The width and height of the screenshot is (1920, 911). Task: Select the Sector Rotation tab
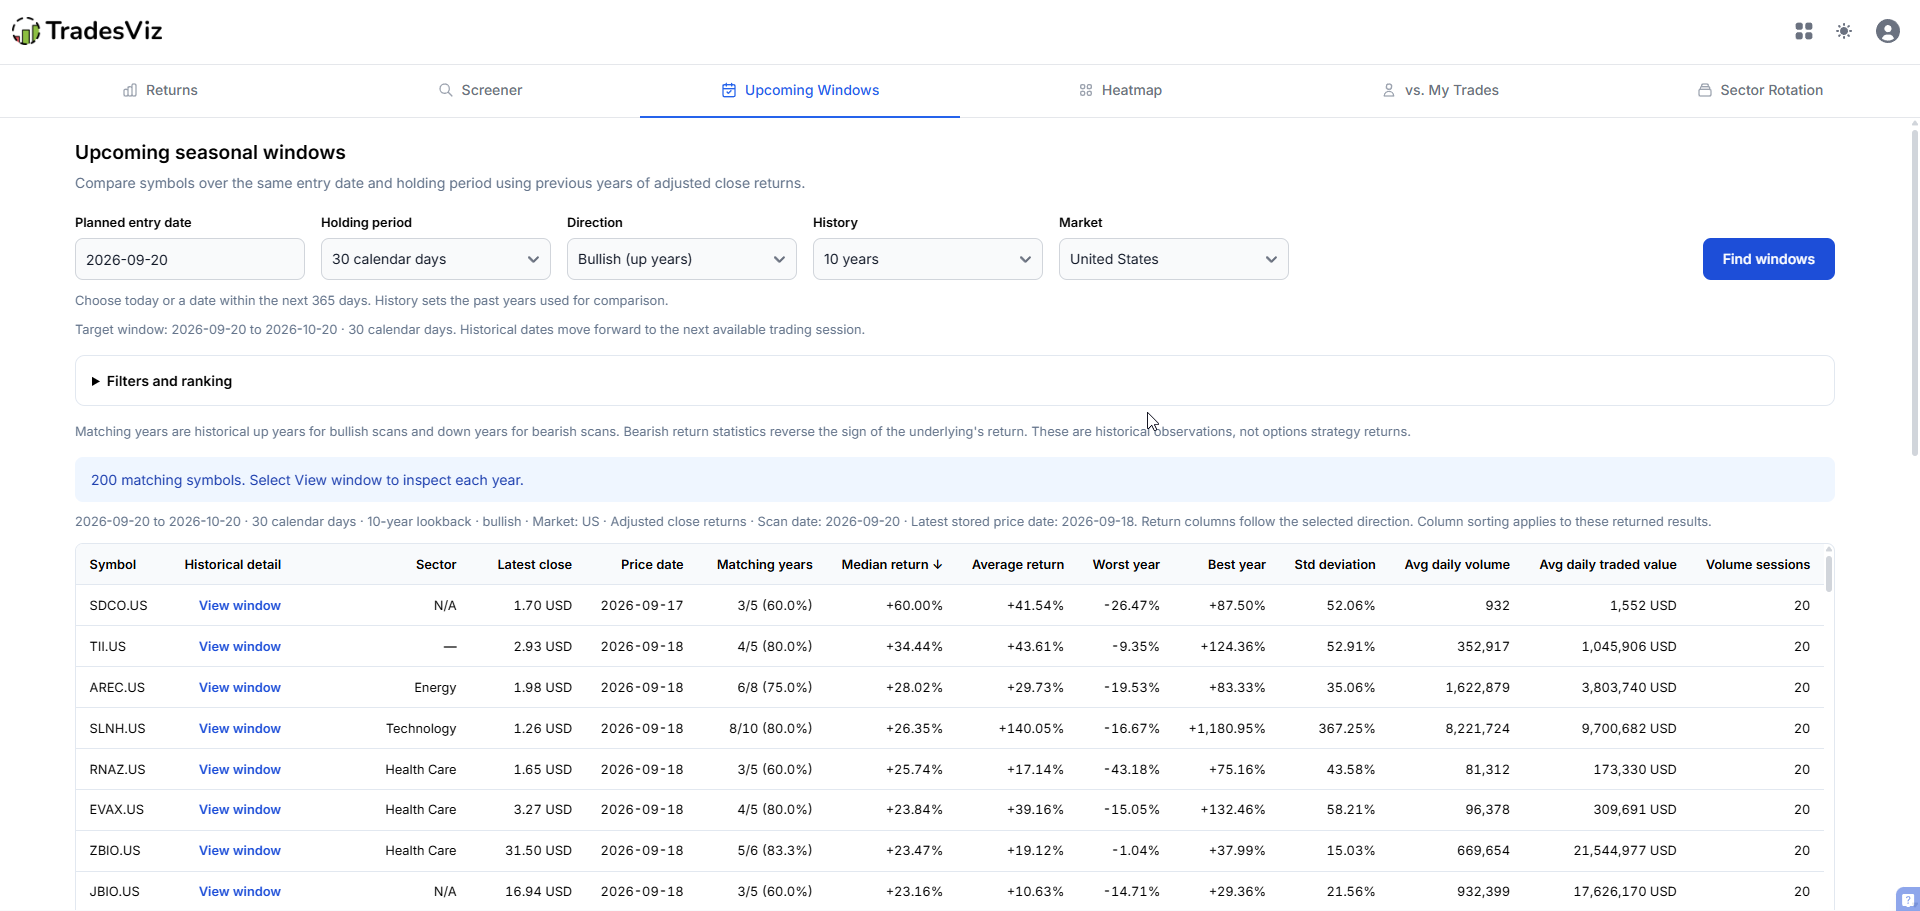[x=1760, y=90]
